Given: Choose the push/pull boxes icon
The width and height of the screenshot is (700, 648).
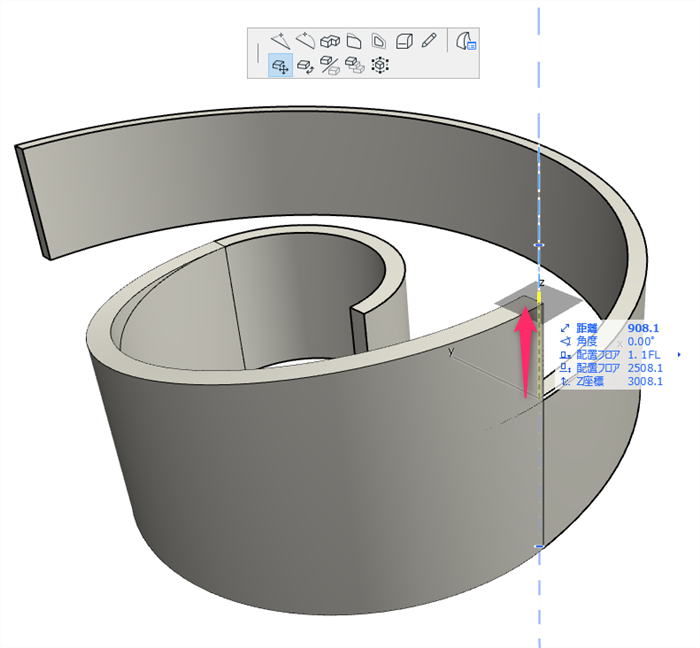Looking at the screenshot, I should (330, 42).
